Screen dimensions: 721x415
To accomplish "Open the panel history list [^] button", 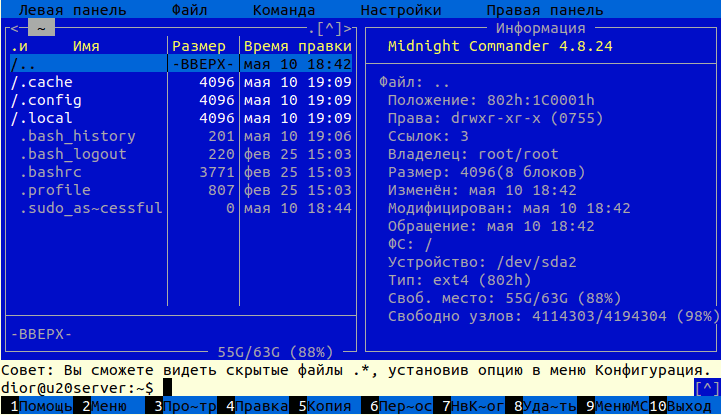I will pos(329,28).
